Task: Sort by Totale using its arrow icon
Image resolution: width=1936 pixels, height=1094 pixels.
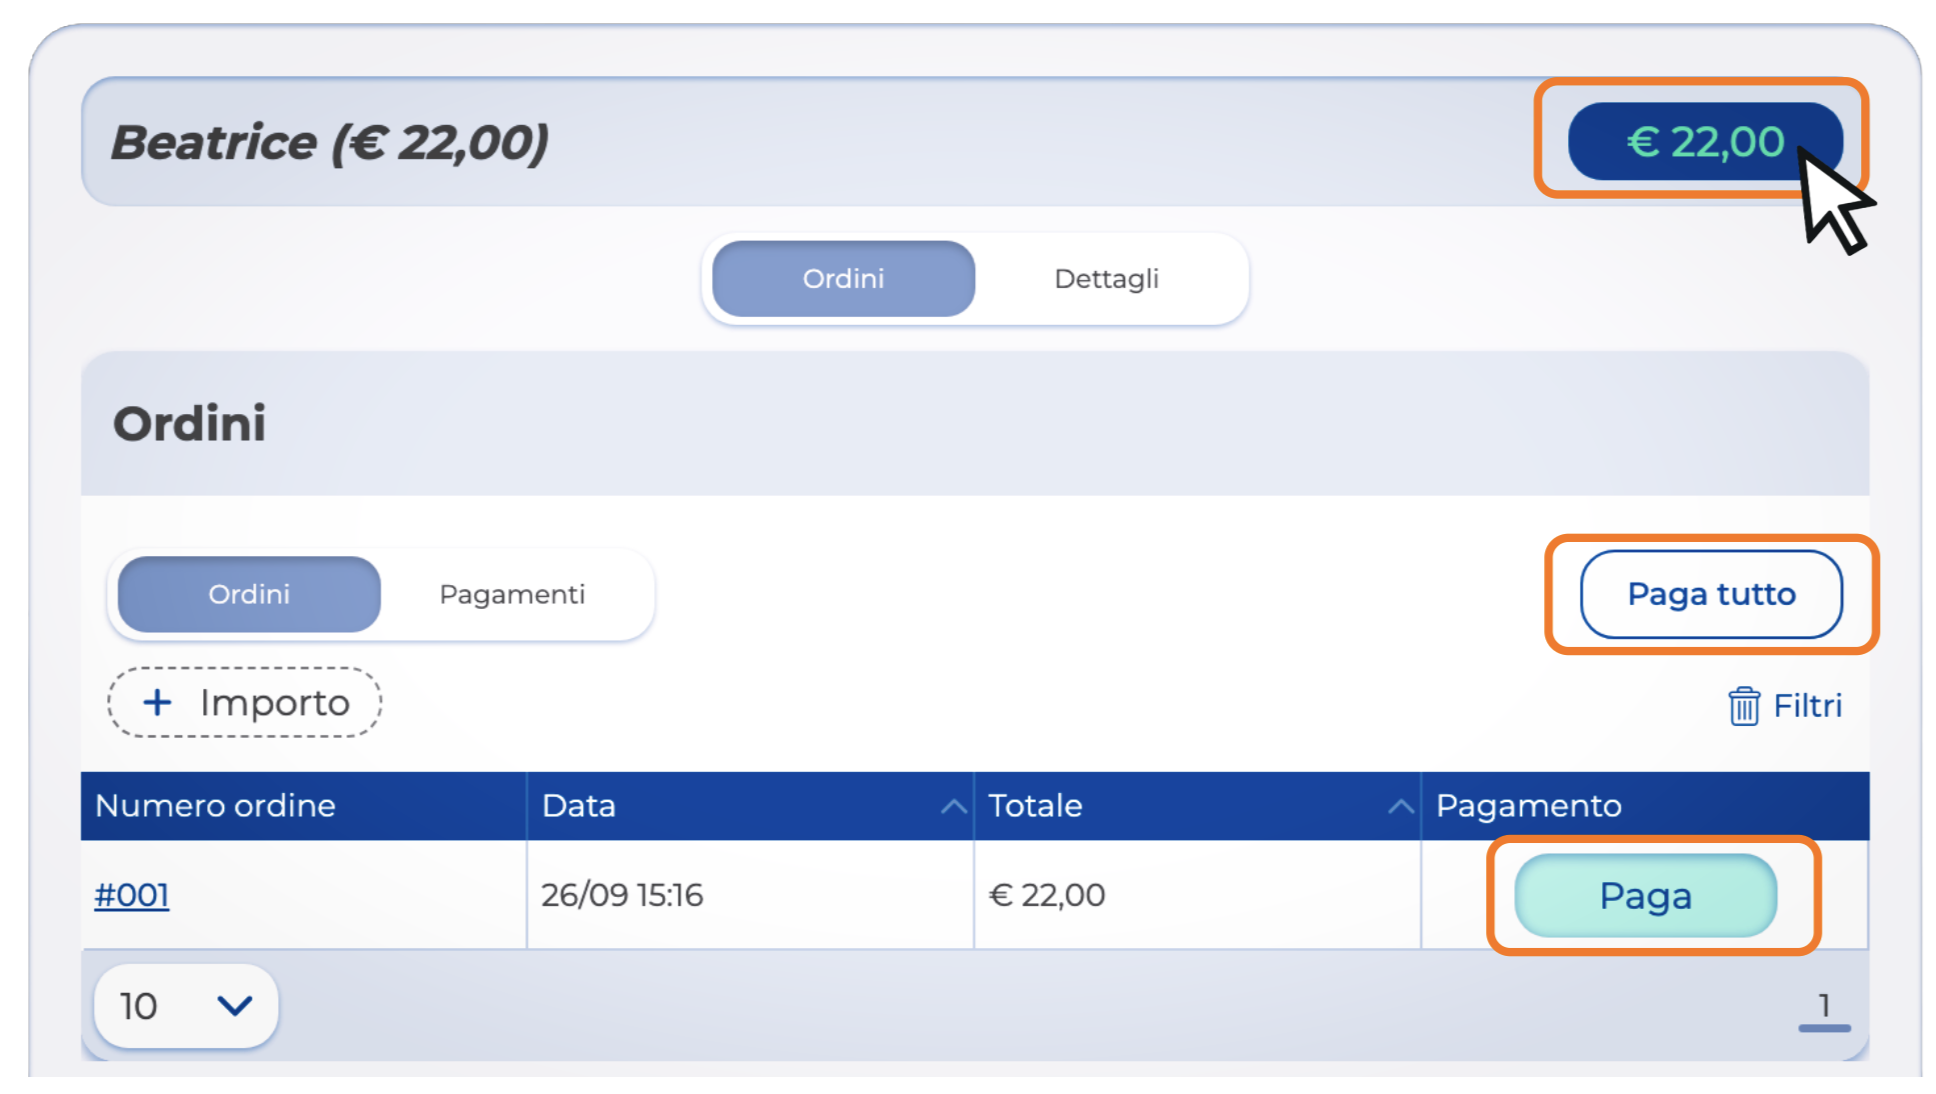Action: 1400,806
